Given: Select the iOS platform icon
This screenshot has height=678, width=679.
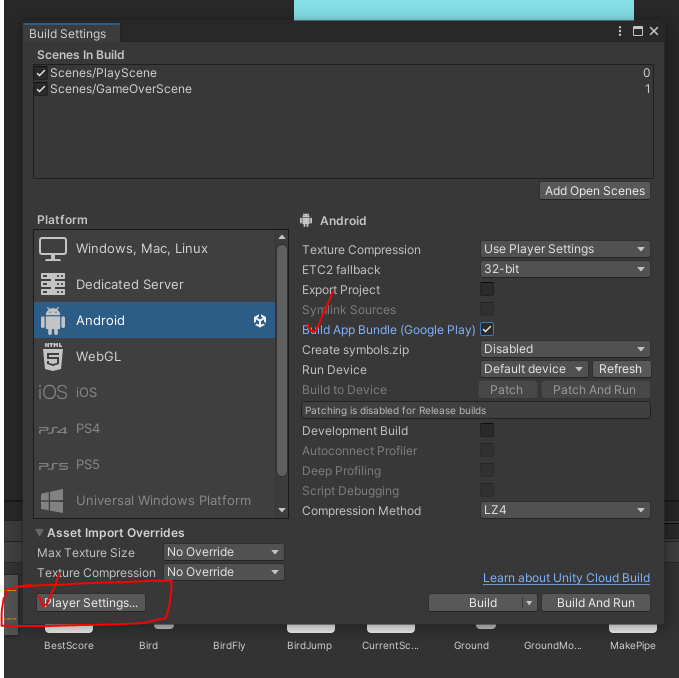Looking at the screenshot, I should tap(52, 392).
